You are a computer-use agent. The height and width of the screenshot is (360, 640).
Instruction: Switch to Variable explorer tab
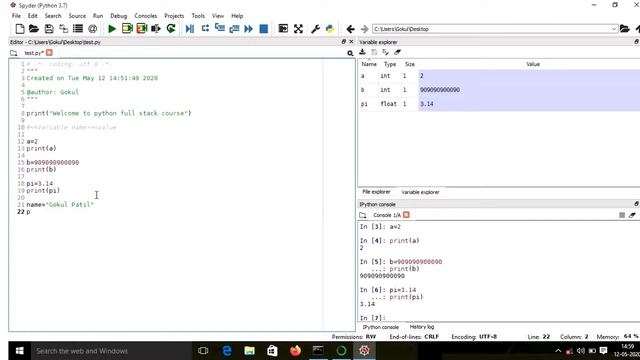(420, 192)
